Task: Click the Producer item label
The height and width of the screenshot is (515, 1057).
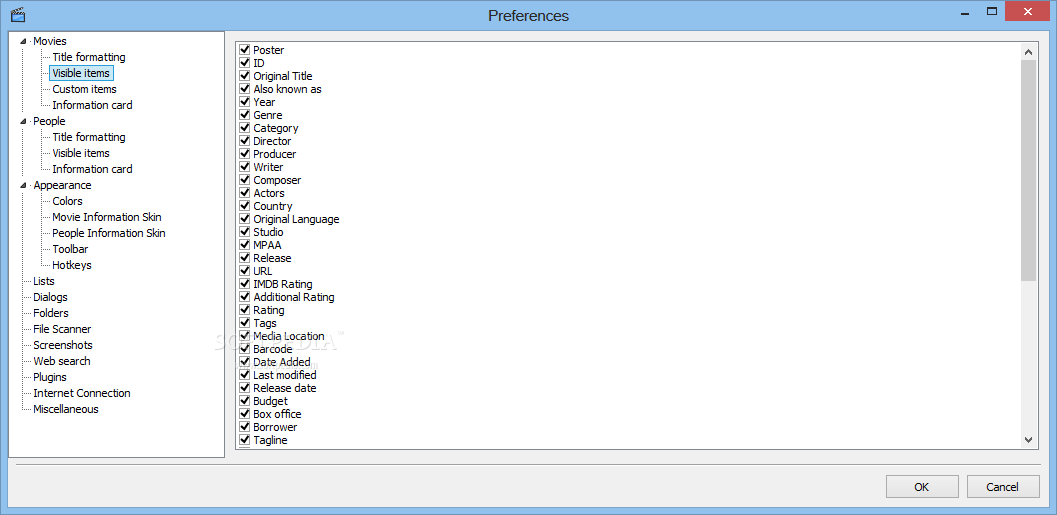Action: (274, 154)
